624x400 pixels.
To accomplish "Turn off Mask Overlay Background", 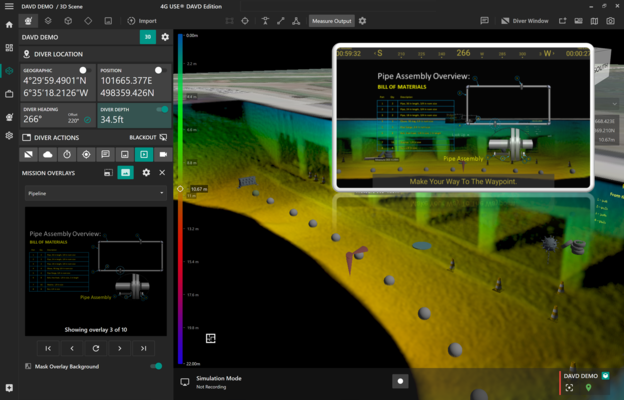I will tap(156, 366).
